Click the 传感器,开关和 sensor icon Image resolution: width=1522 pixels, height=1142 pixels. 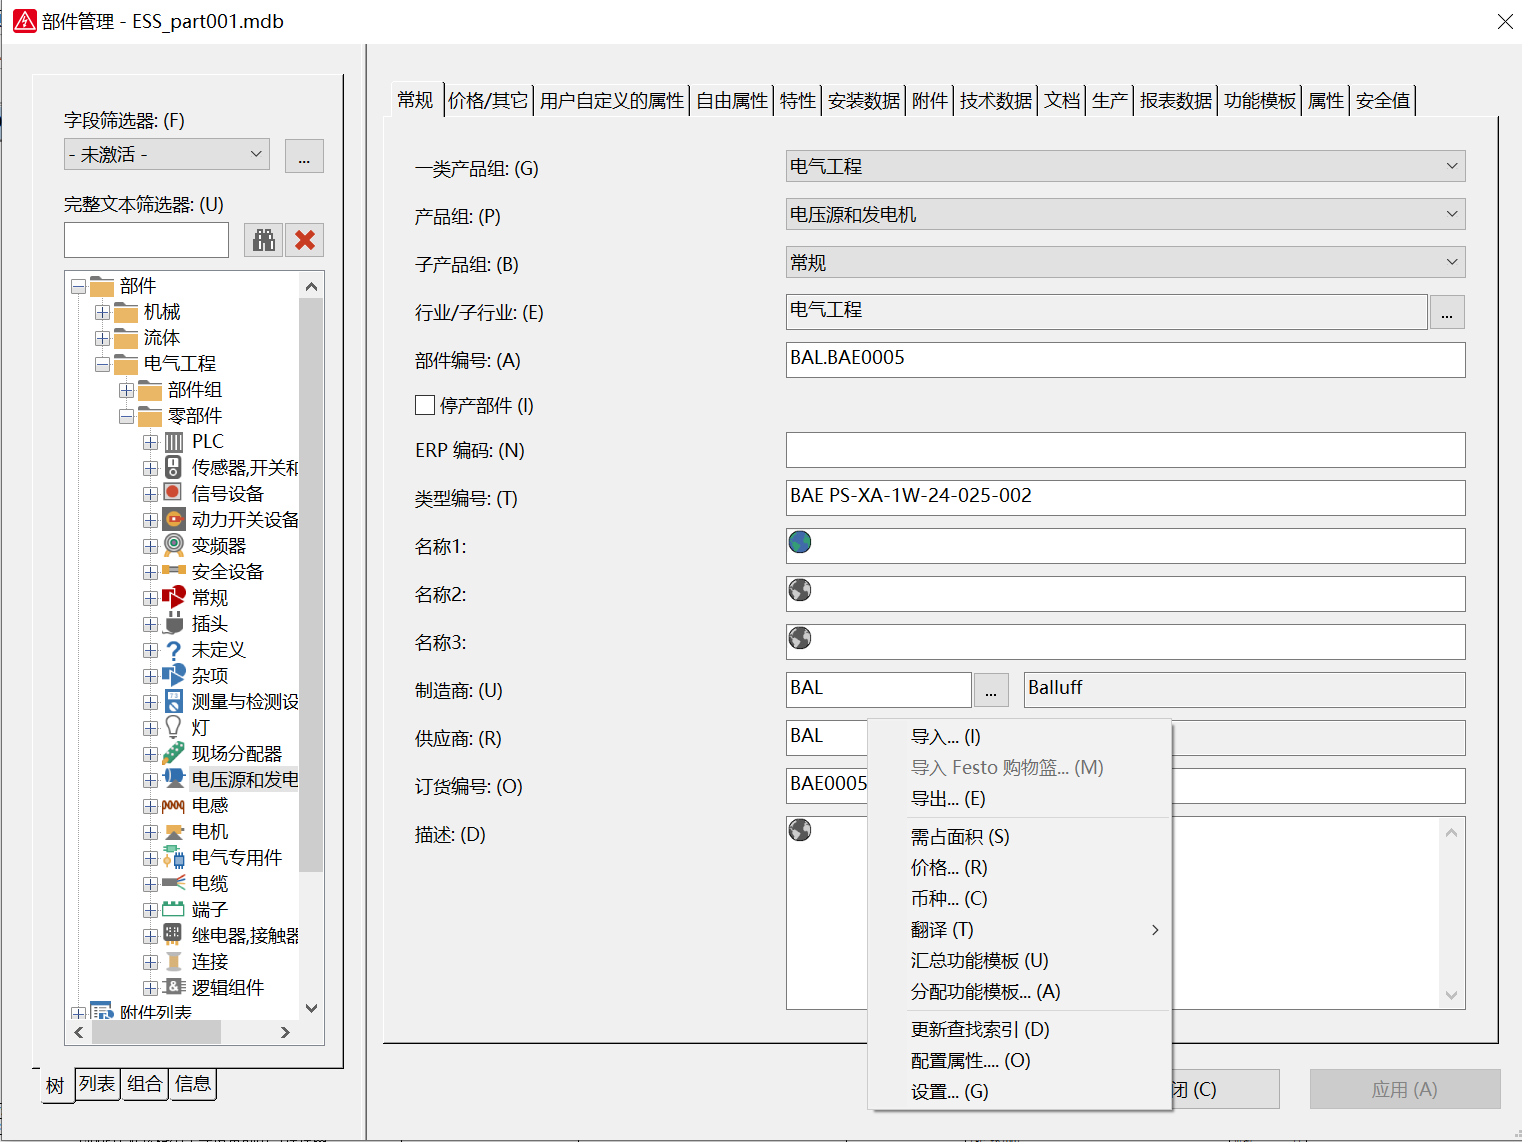tap(174, 468)
